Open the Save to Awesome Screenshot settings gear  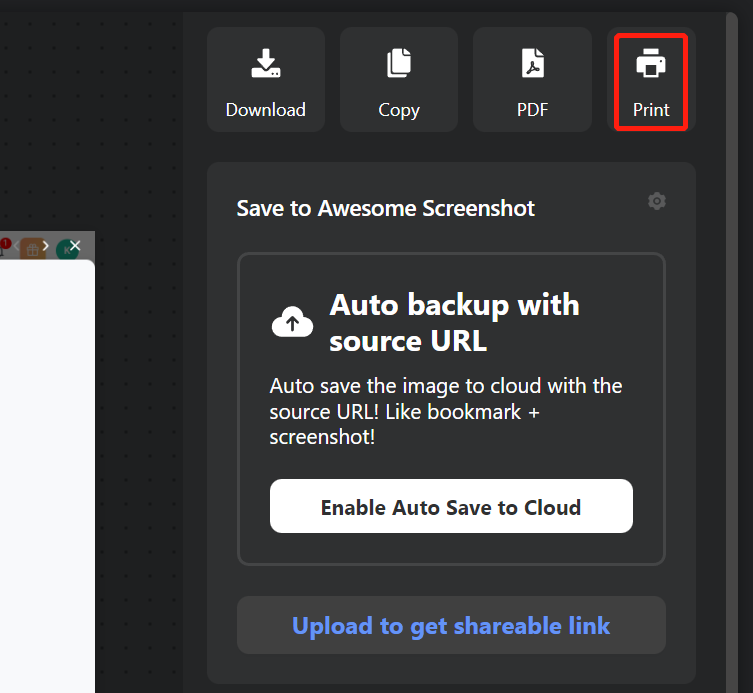656,201
